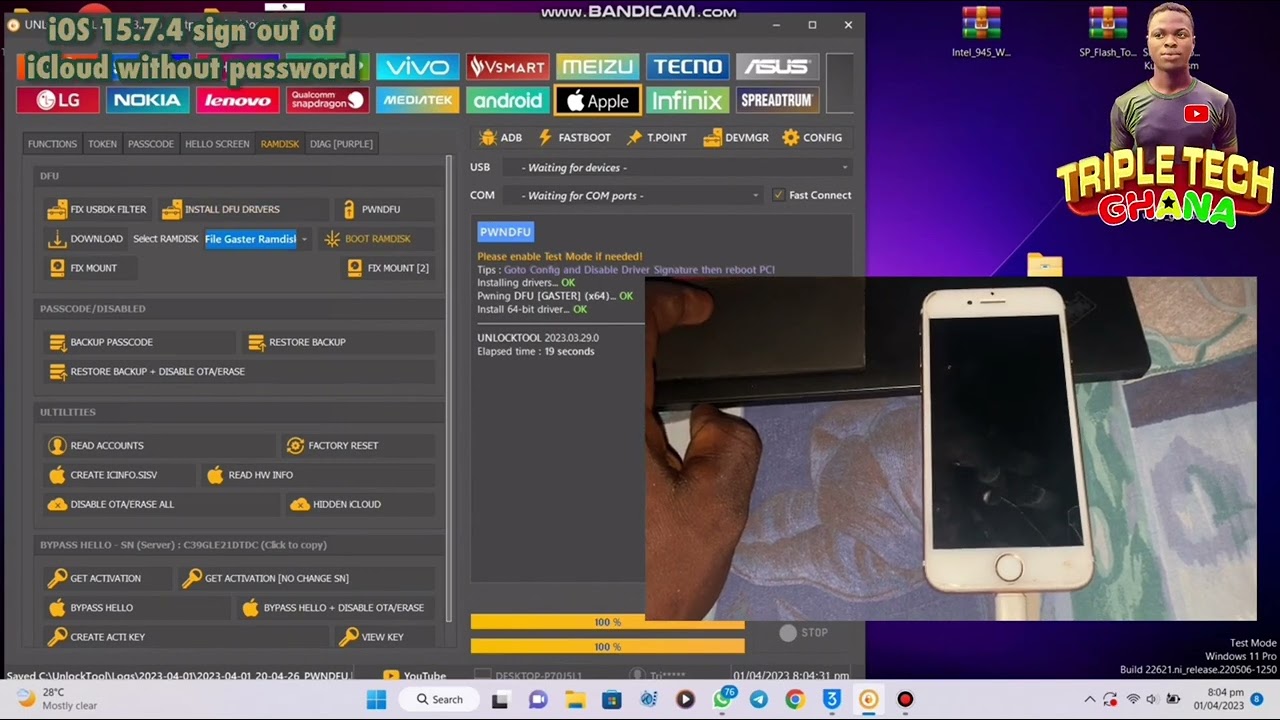Select the Apple brand tile
This screenshot has width=1280, height=720.
(x=598, y=101)
